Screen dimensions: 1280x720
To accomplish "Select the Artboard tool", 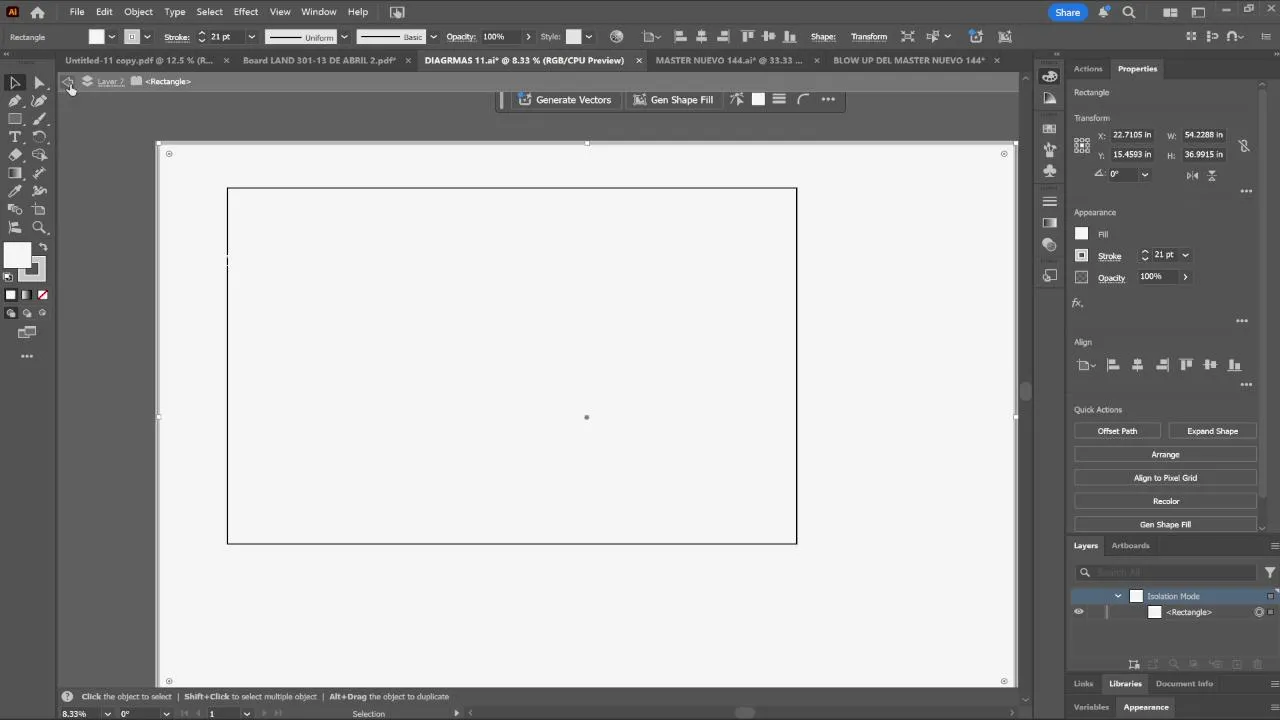I will pyautogui.click(x=39, y=209).
